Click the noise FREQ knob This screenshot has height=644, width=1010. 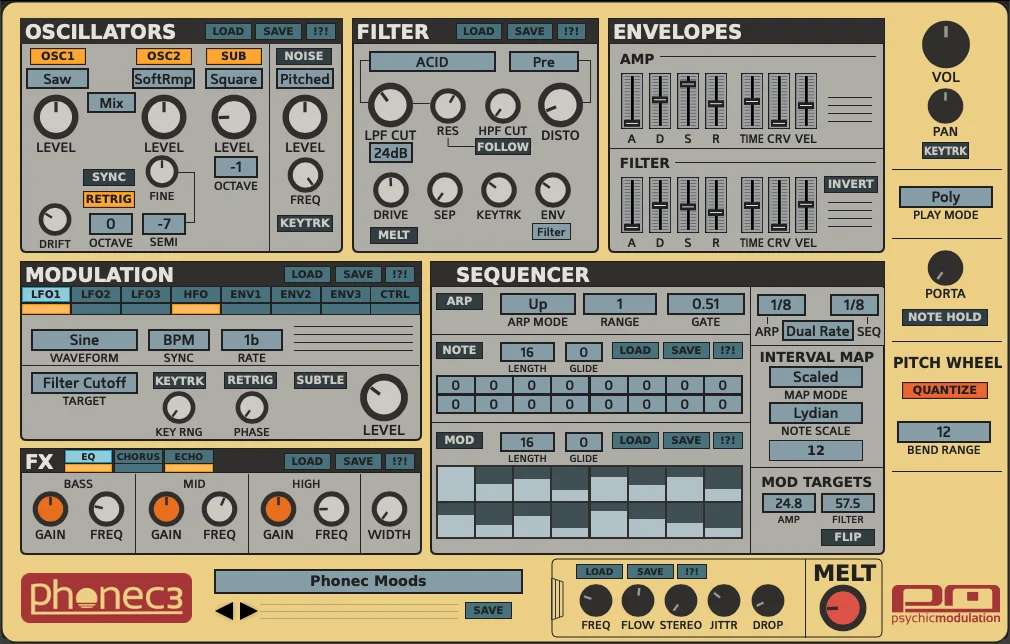pyautogui.click(x=305, y=175)
